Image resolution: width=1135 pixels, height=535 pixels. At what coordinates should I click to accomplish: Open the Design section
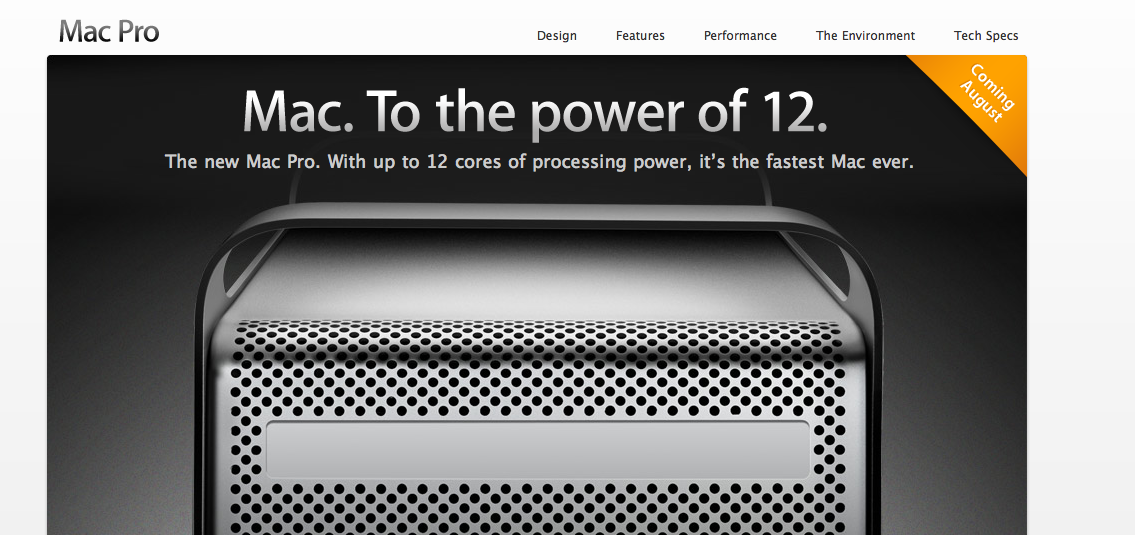pos(557,35)
